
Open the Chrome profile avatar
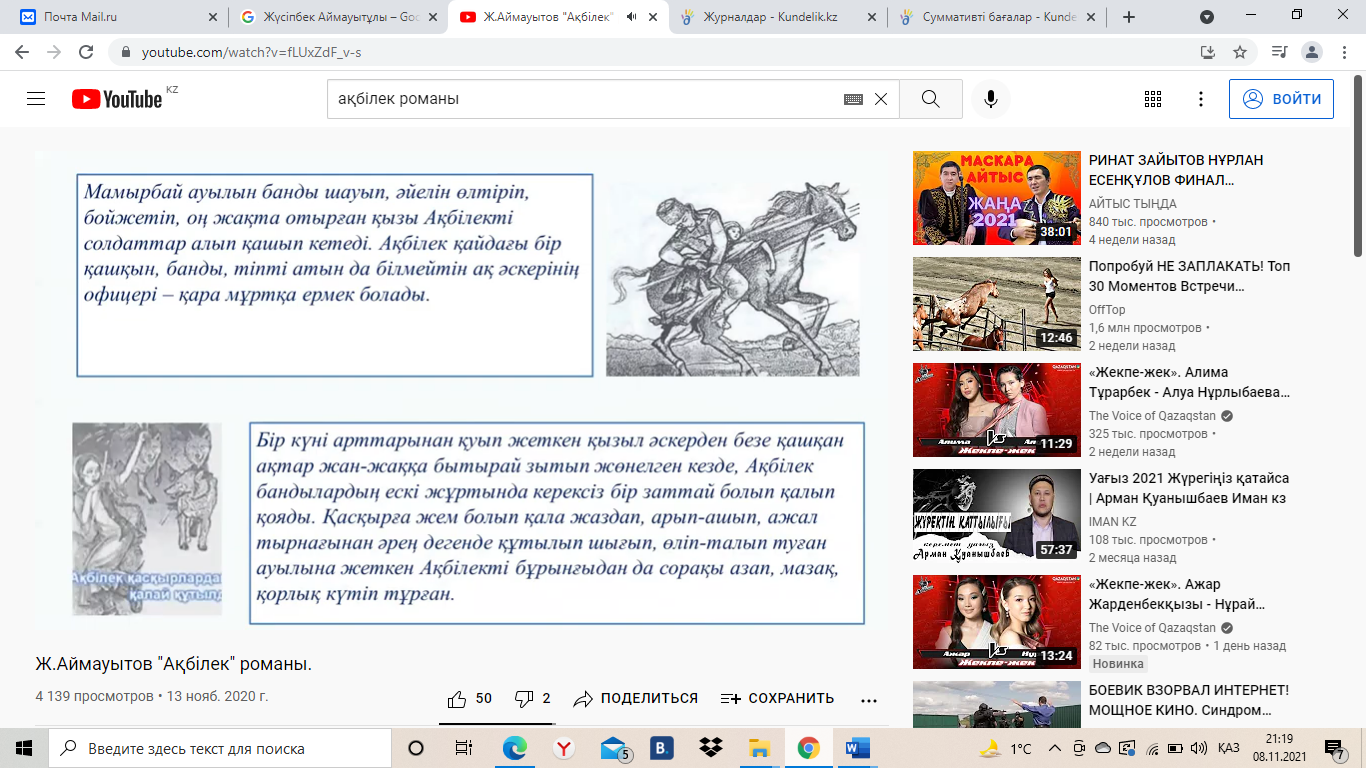pyautogui.click(x=1313, y=52)
